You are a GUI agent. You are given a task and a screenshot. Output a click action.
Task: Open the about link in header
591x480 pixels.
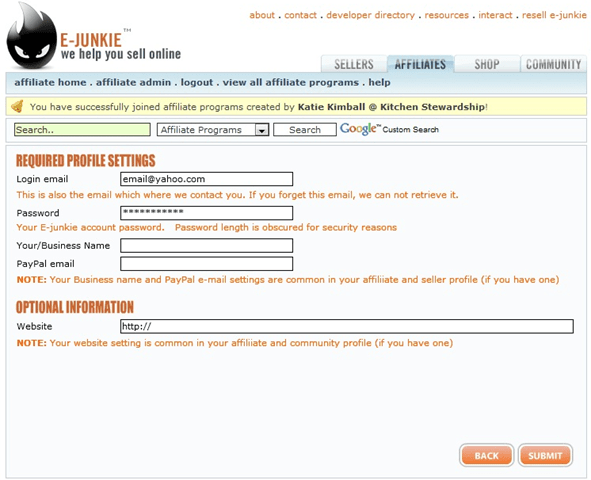[262, 15]
